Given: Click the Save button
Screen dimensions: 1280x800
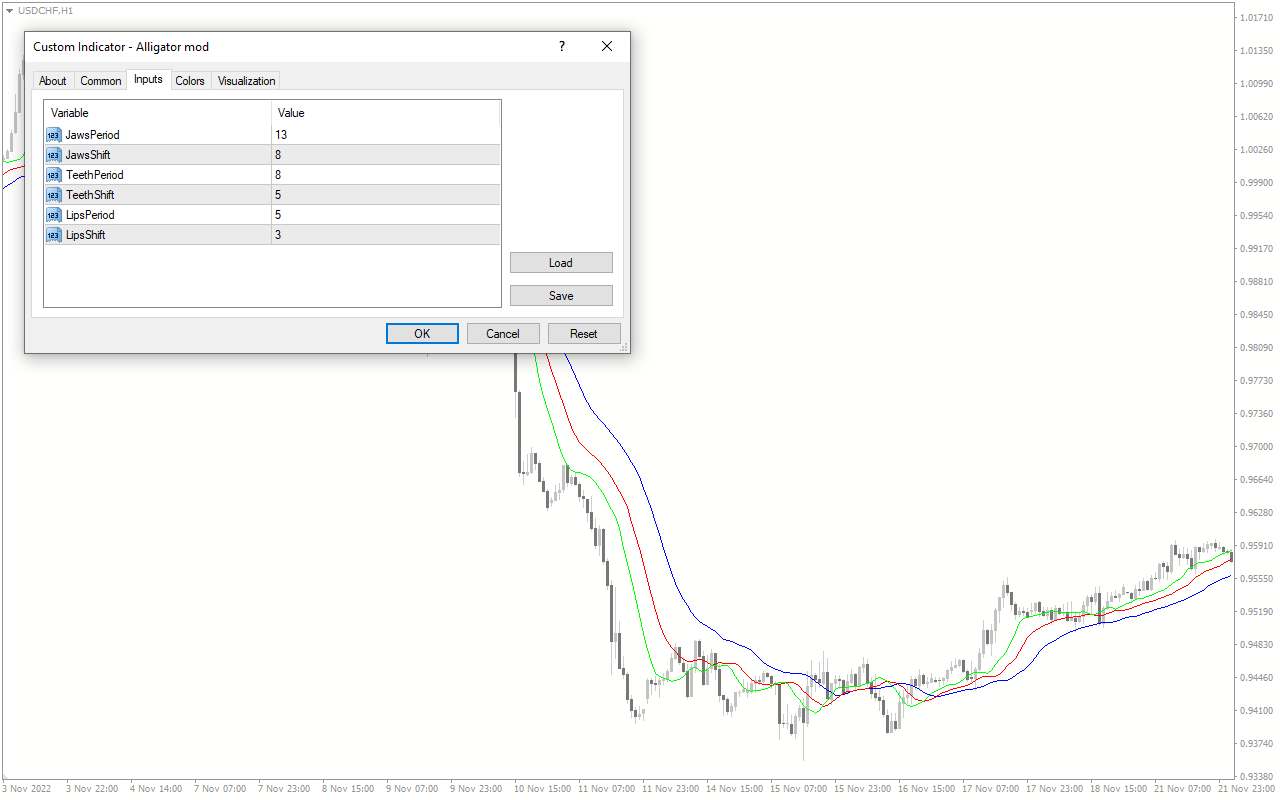Looking at the screenshot, I should [x=561, y=296].
